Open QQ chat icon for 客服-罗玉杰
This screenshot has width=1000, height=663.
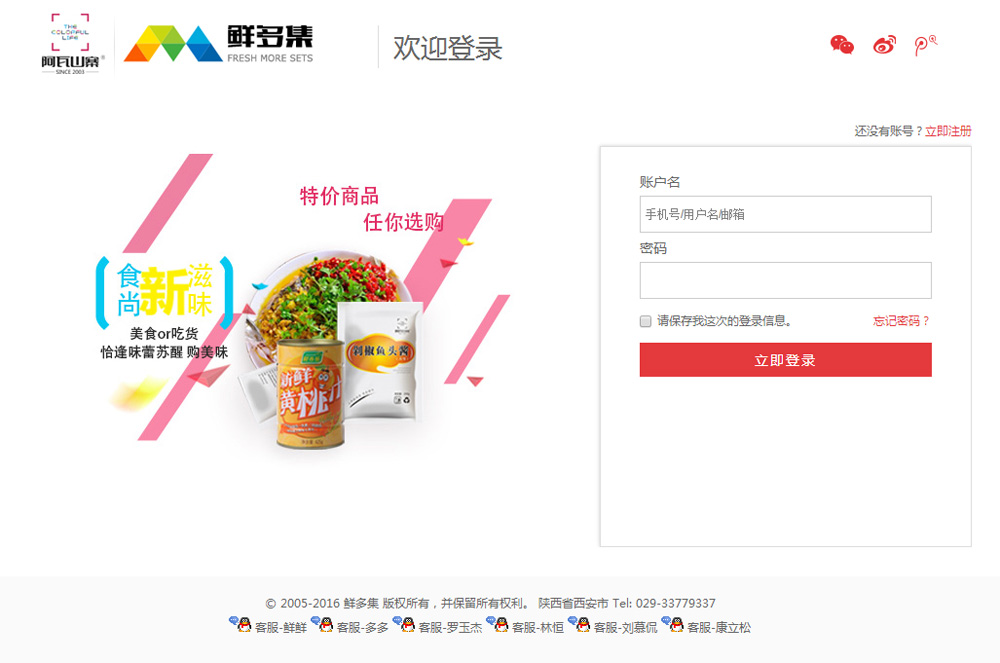click(404, 624)
